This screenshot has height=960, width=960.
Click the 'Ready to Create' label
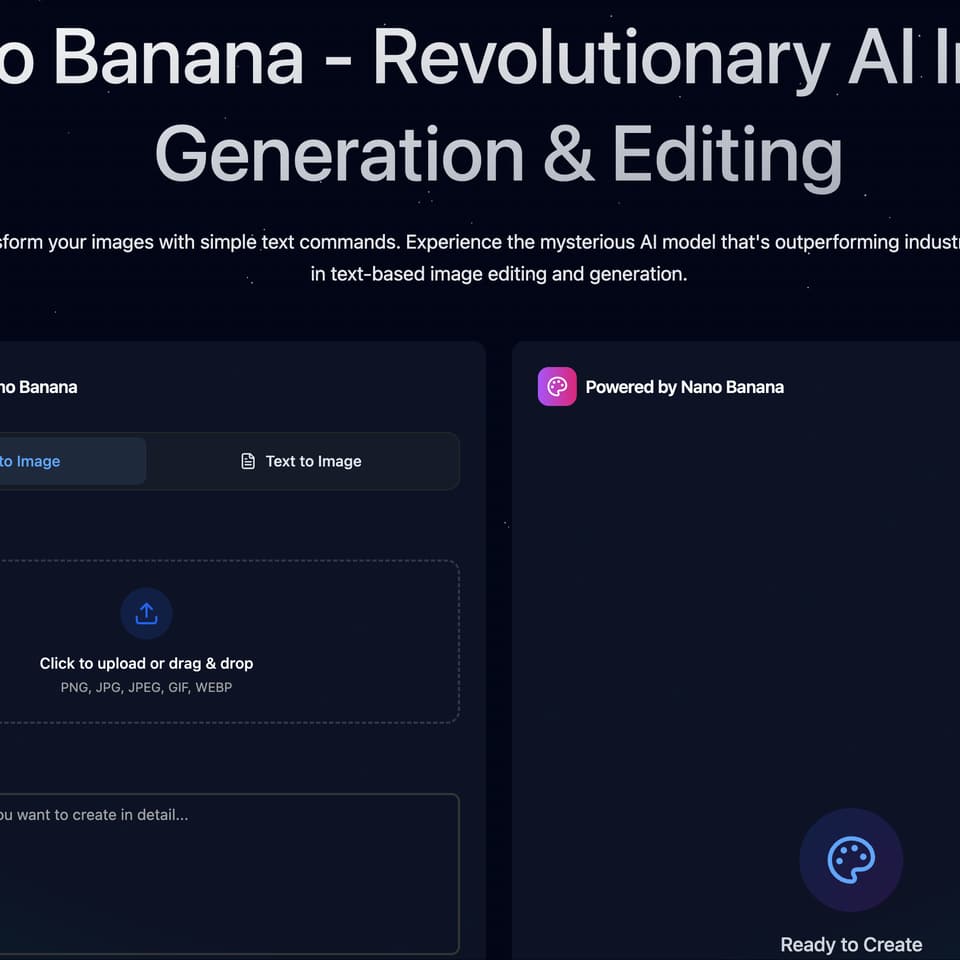pos(851,945)
